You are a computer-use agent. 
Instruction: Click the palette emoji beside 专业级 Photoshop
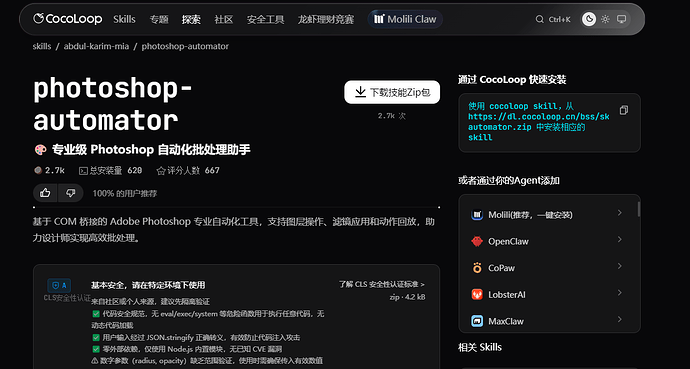coord(40,150)
